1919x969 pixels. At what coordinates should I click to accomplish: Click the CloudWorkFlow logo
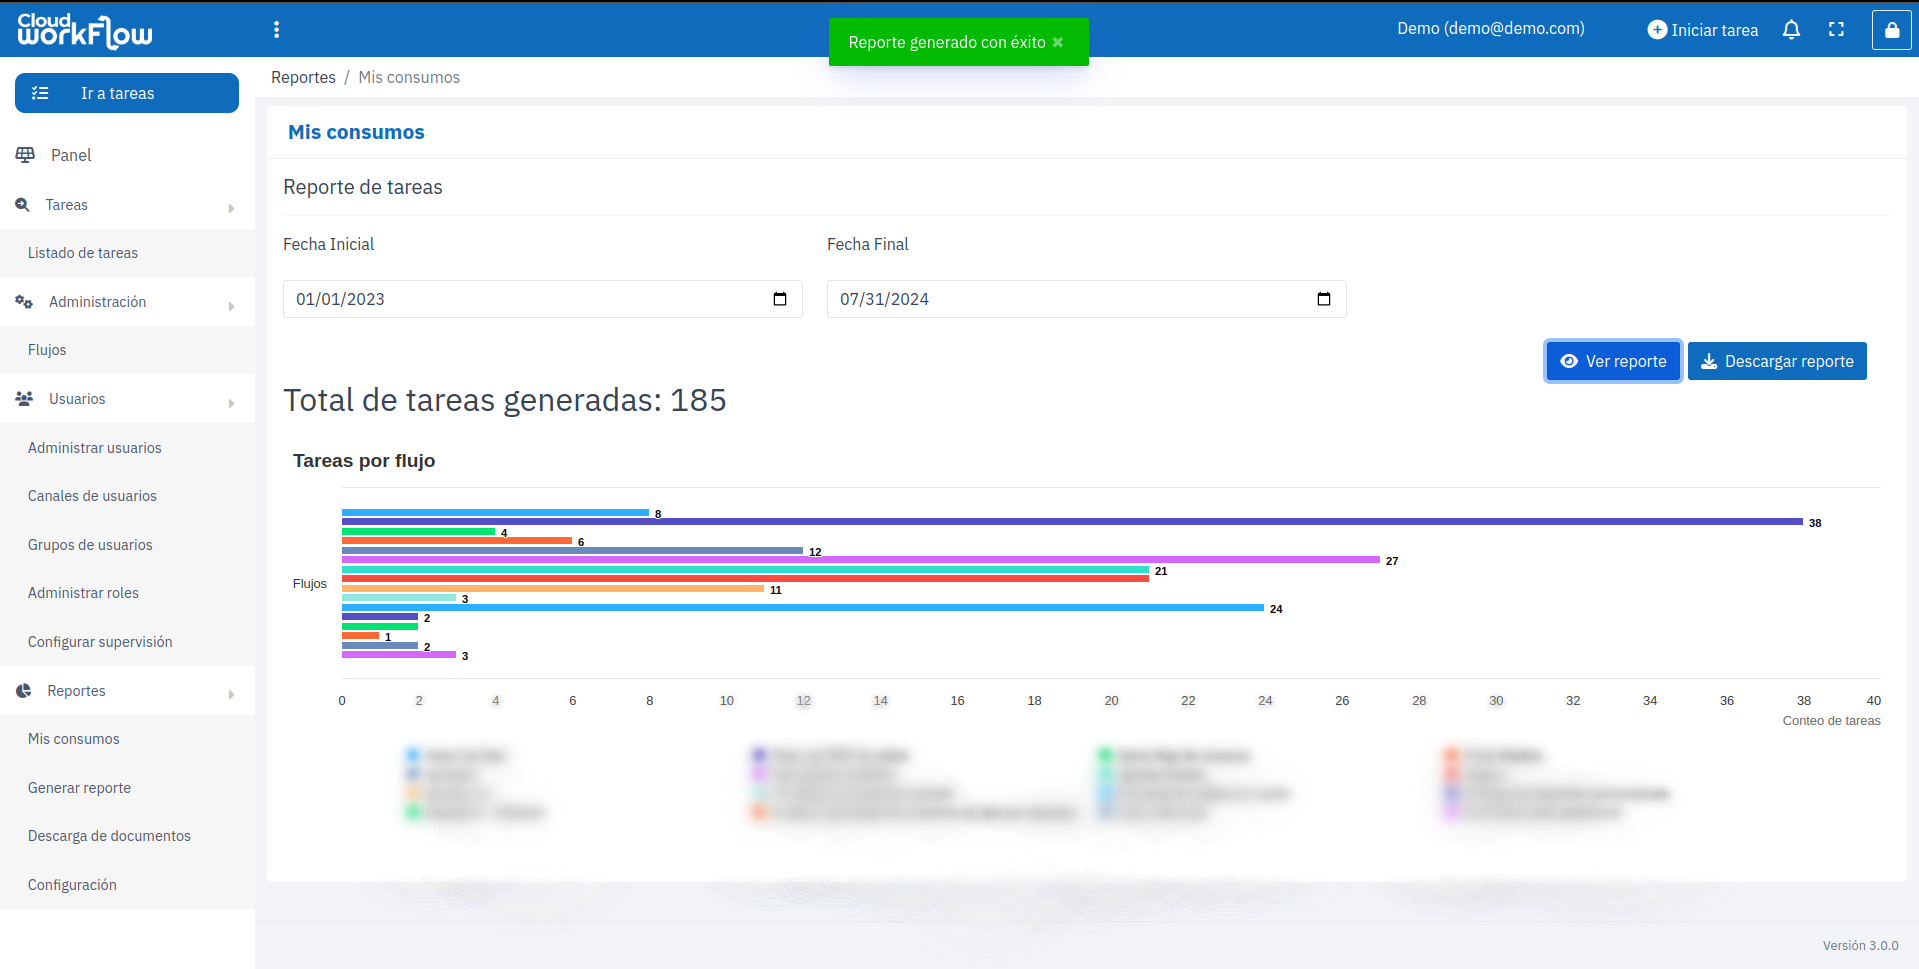[x=85, y=31]
